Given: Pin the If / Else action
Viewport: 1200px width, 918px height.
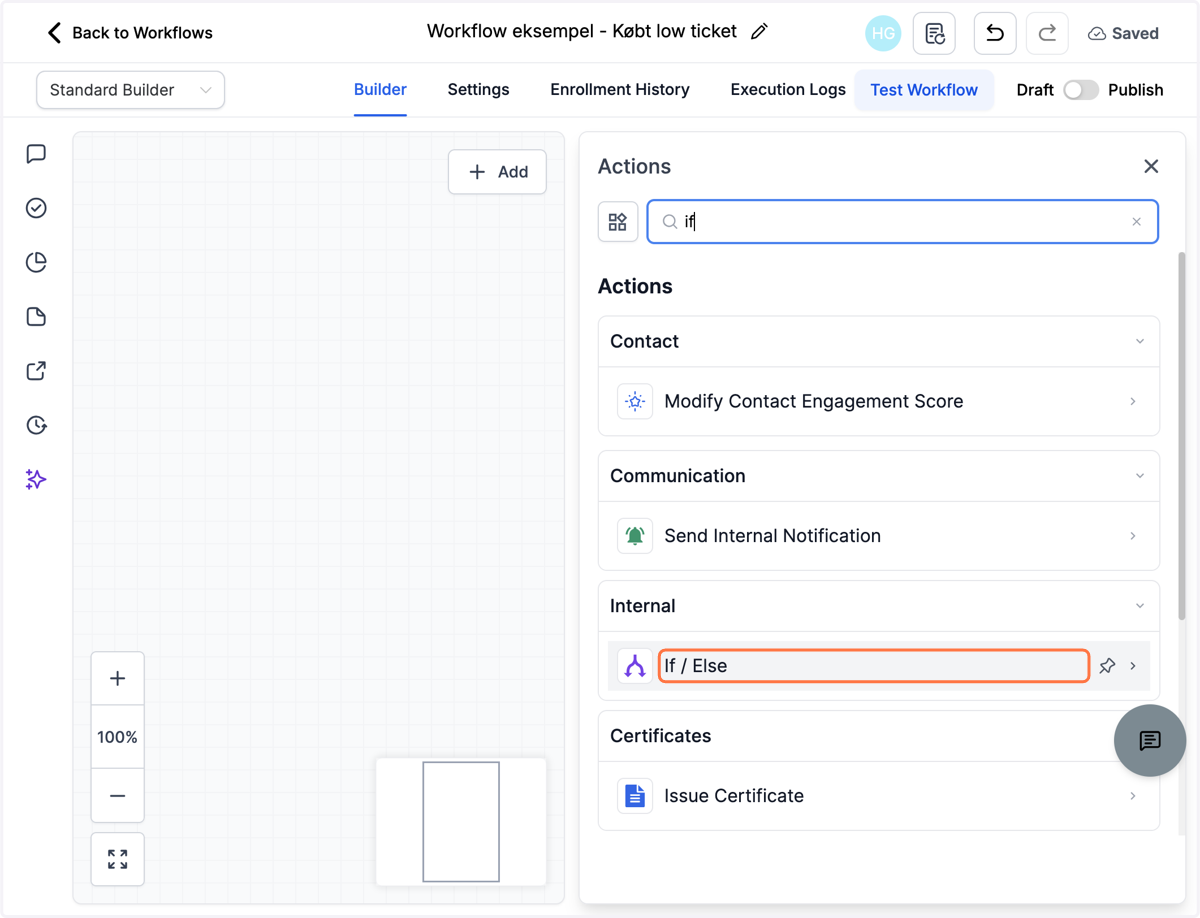Looking at the screenshot, I should [1107, 666].
